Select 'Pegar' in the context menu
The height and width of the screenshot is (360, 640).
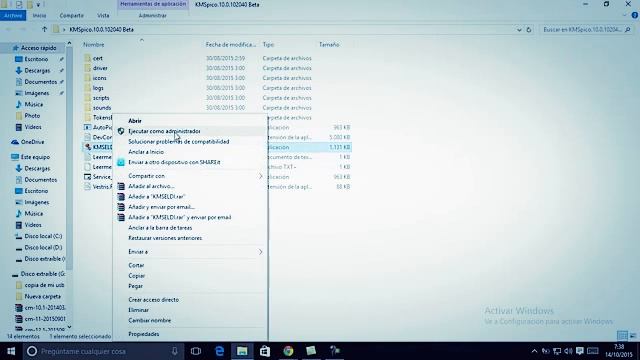tap(136, 286)
